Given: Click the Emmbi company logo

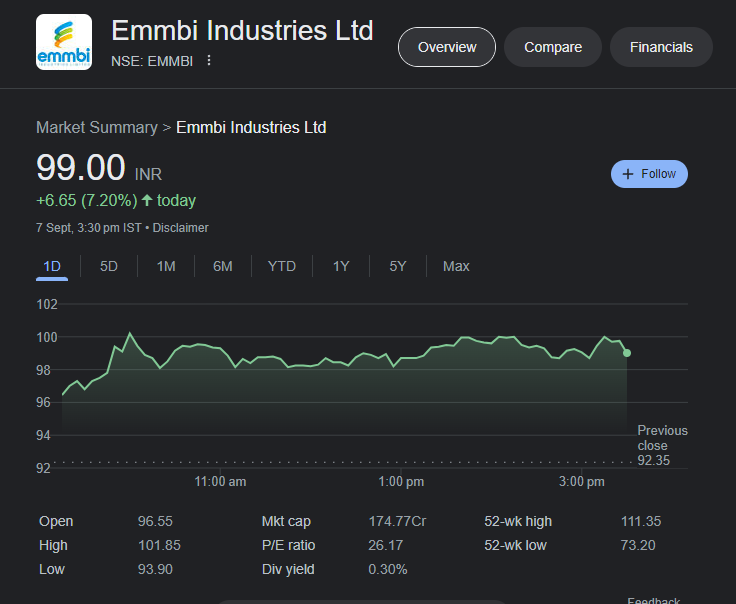Looking at the screenshot, I should (x=64, y=42).
